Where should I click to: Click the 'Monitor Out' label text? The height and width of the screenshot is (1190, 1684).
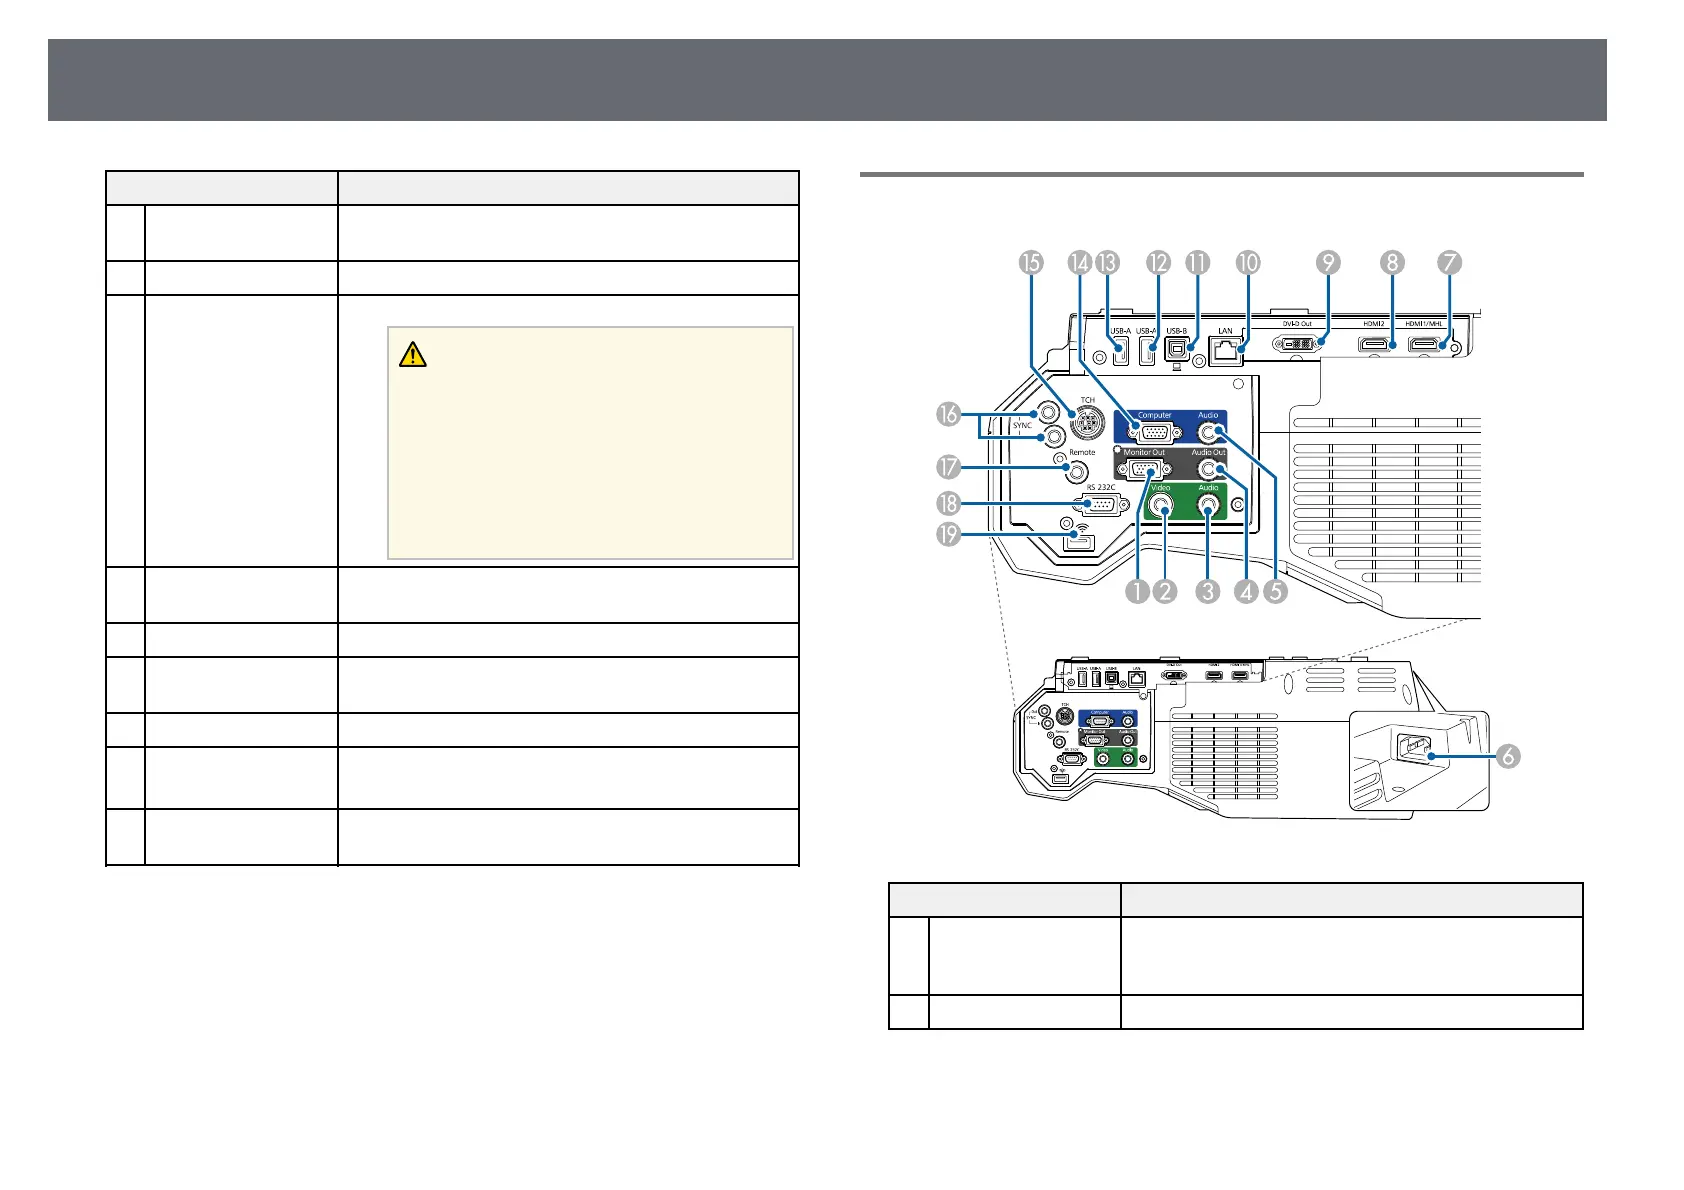point(1144,452)
